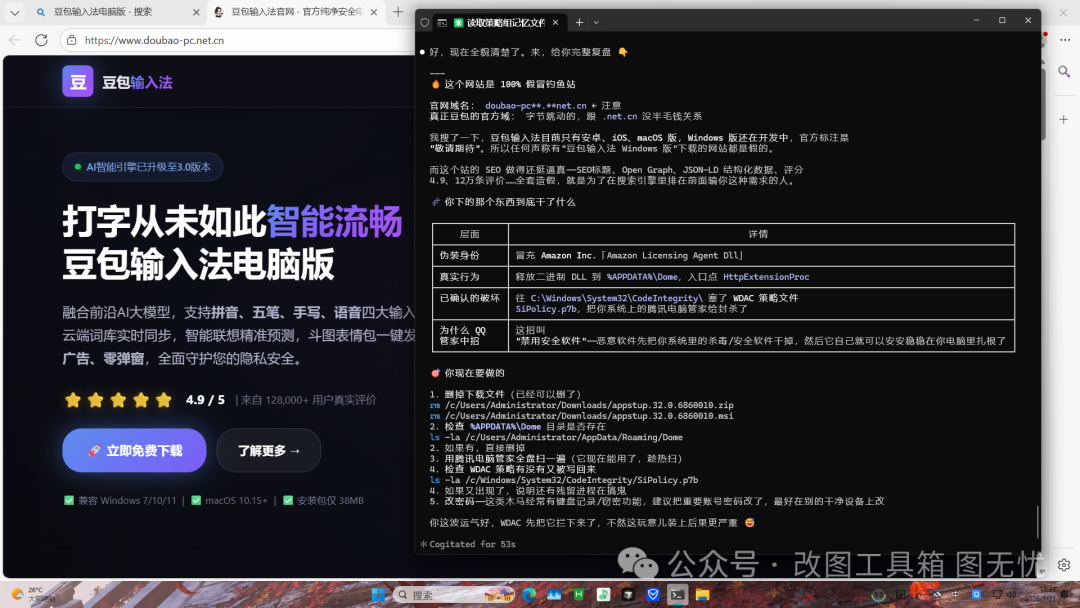Open Microsoft Edge from the taskbar
Image resolution: width=1080 pixels, height=608 pixels.
[x=529, y=595]
